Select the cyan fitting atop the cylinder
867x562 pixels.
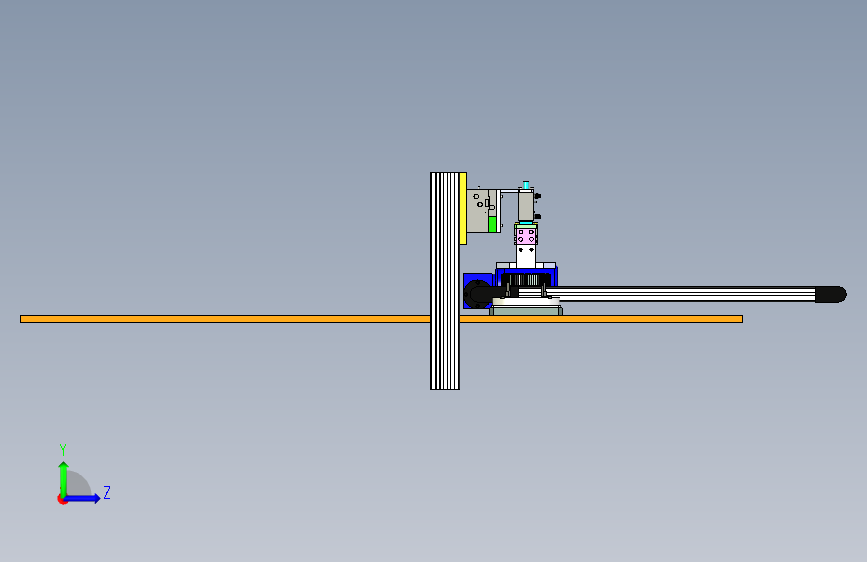526,185
